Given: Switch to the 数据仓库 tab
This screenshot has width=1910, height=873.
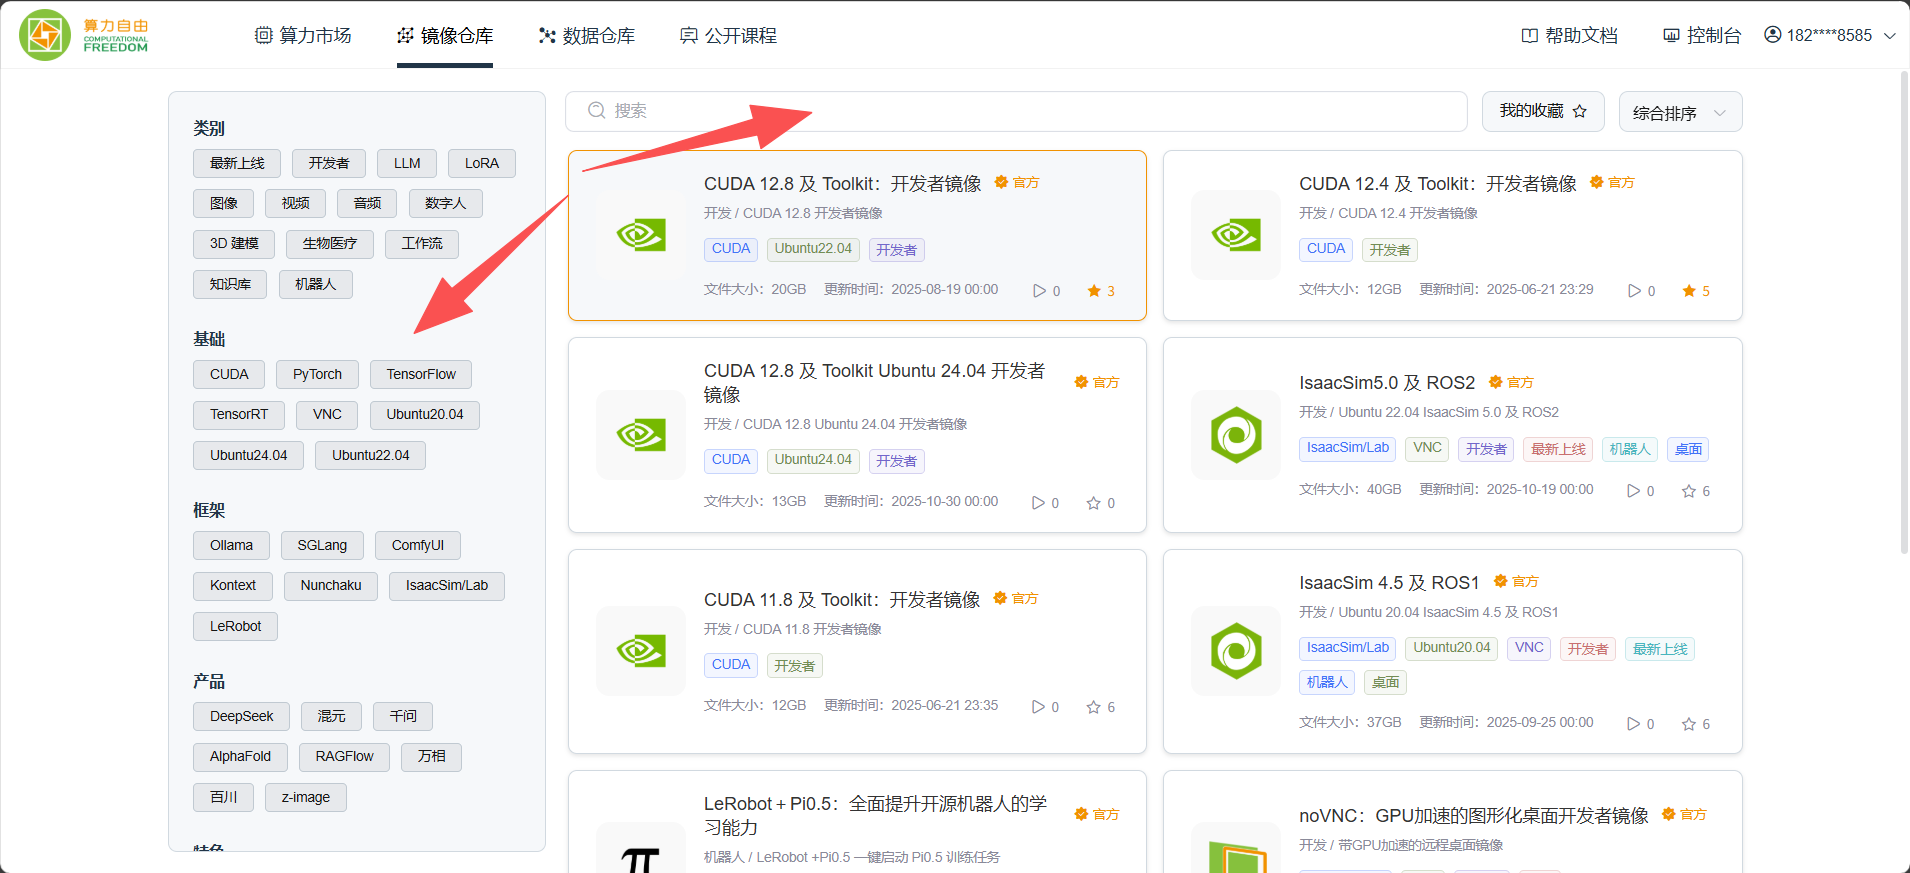Looking at the screenshot, I should coord(587,35).
